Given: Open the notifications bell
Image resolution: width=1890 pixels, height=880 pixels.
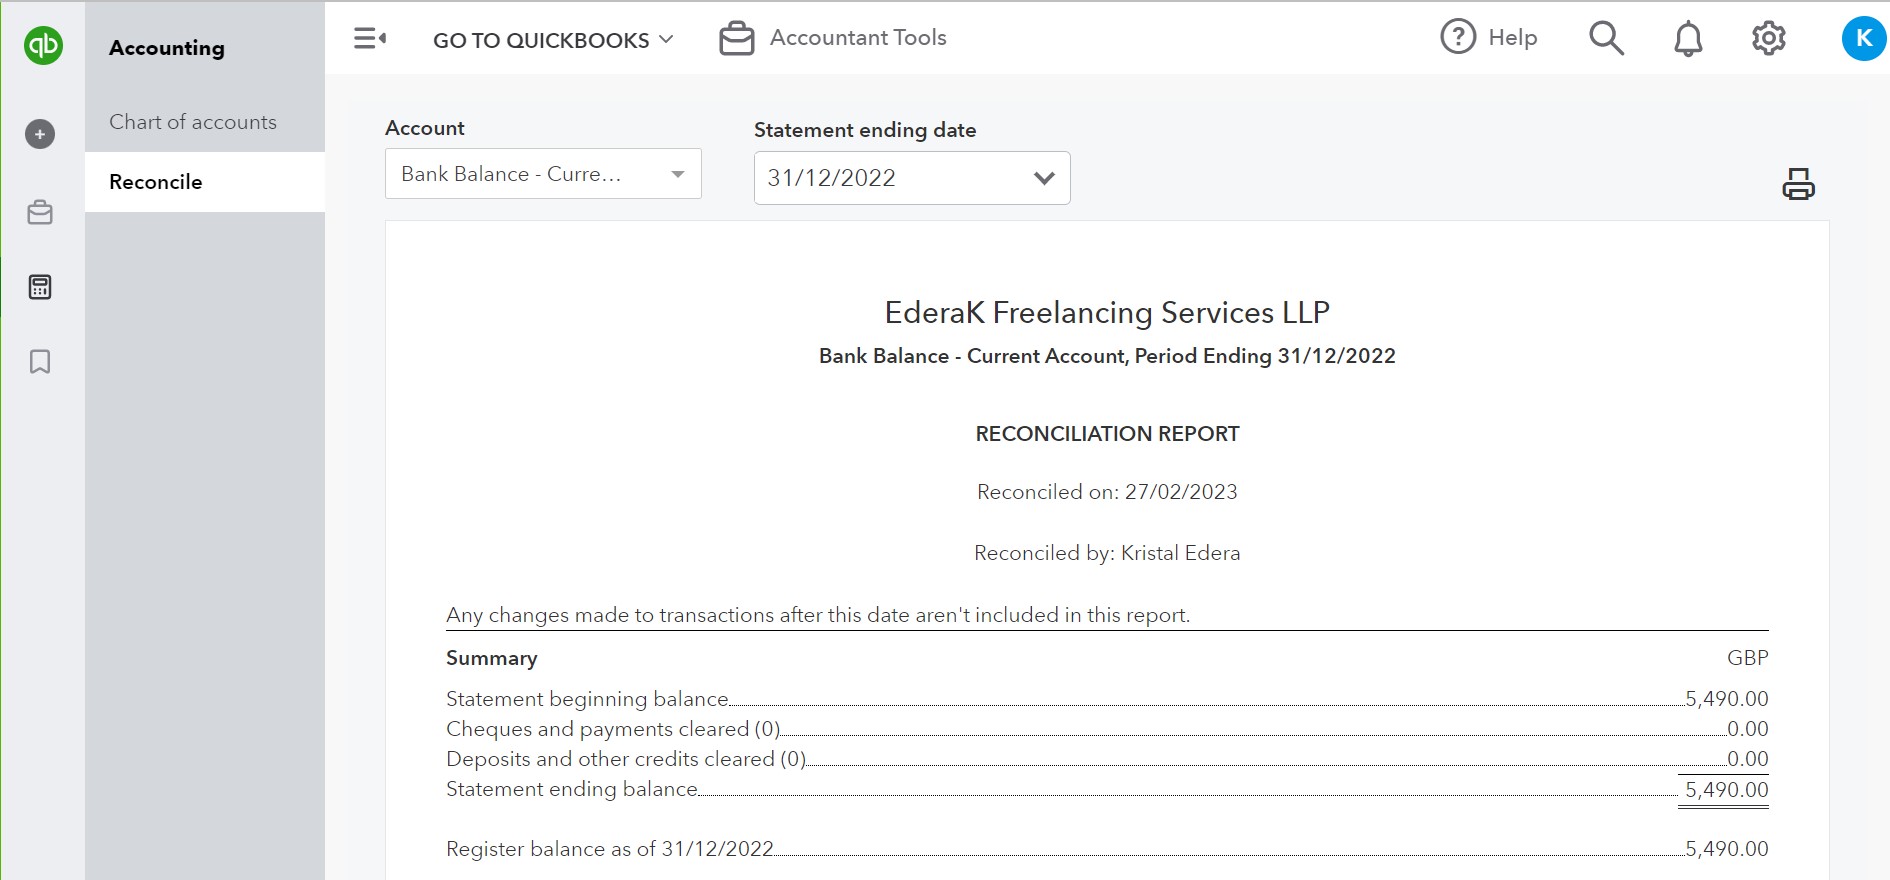Looking at the screenshot, I should point(1688,39).
